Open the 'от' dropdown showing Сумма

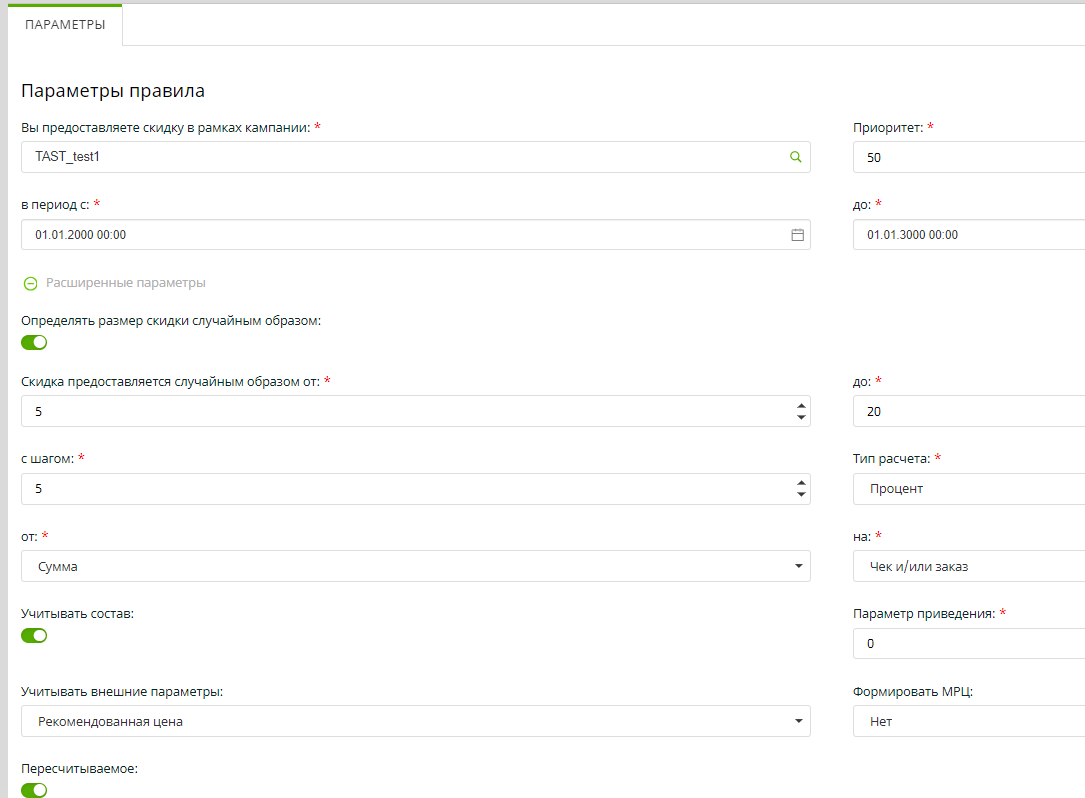tap(415, 566)
